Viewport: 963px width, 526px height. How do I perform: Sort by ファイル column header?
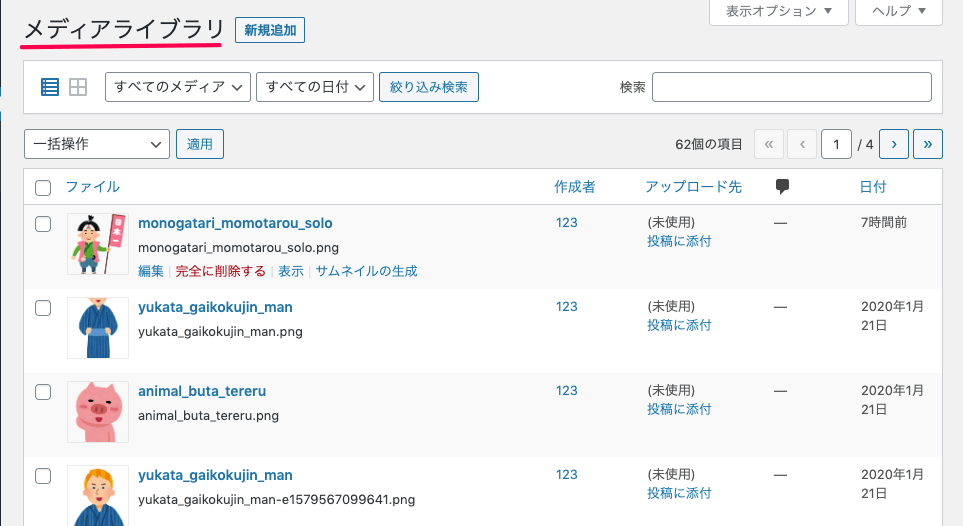(93, 187)
